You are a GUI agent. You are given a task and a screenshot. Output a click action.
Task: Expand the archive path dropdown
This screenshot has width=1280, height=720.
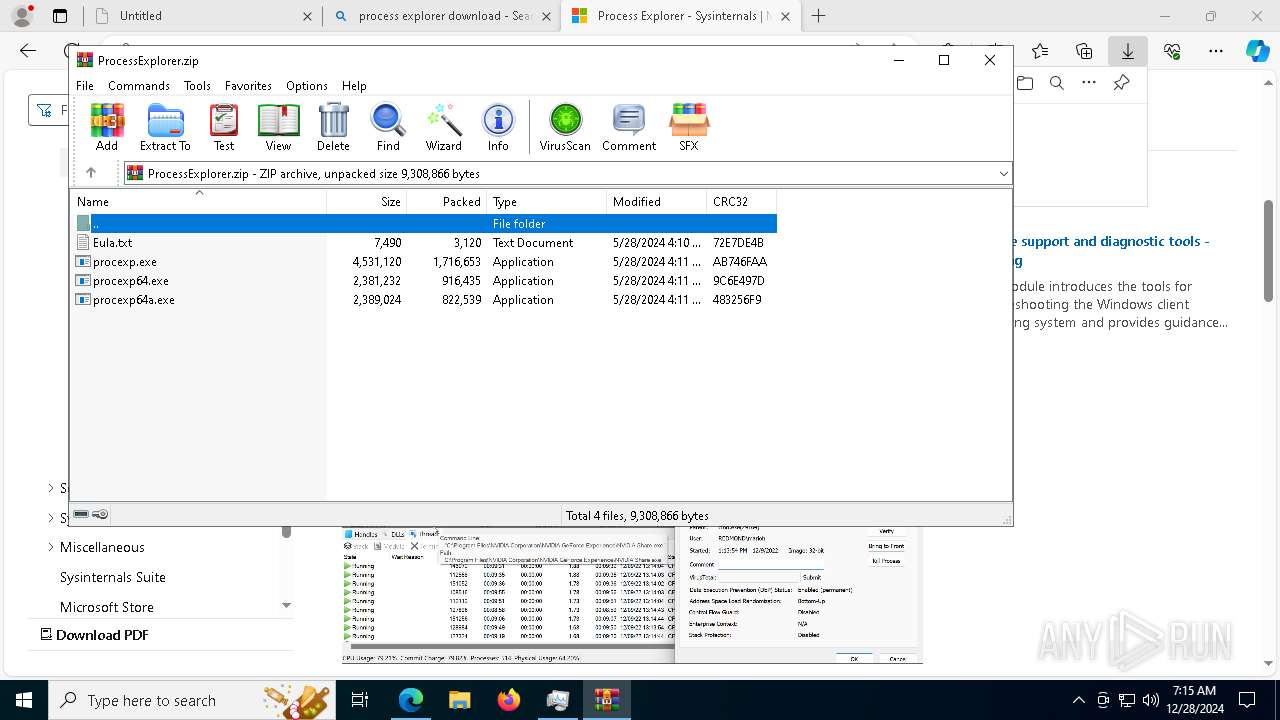(x=1003, y=174)
